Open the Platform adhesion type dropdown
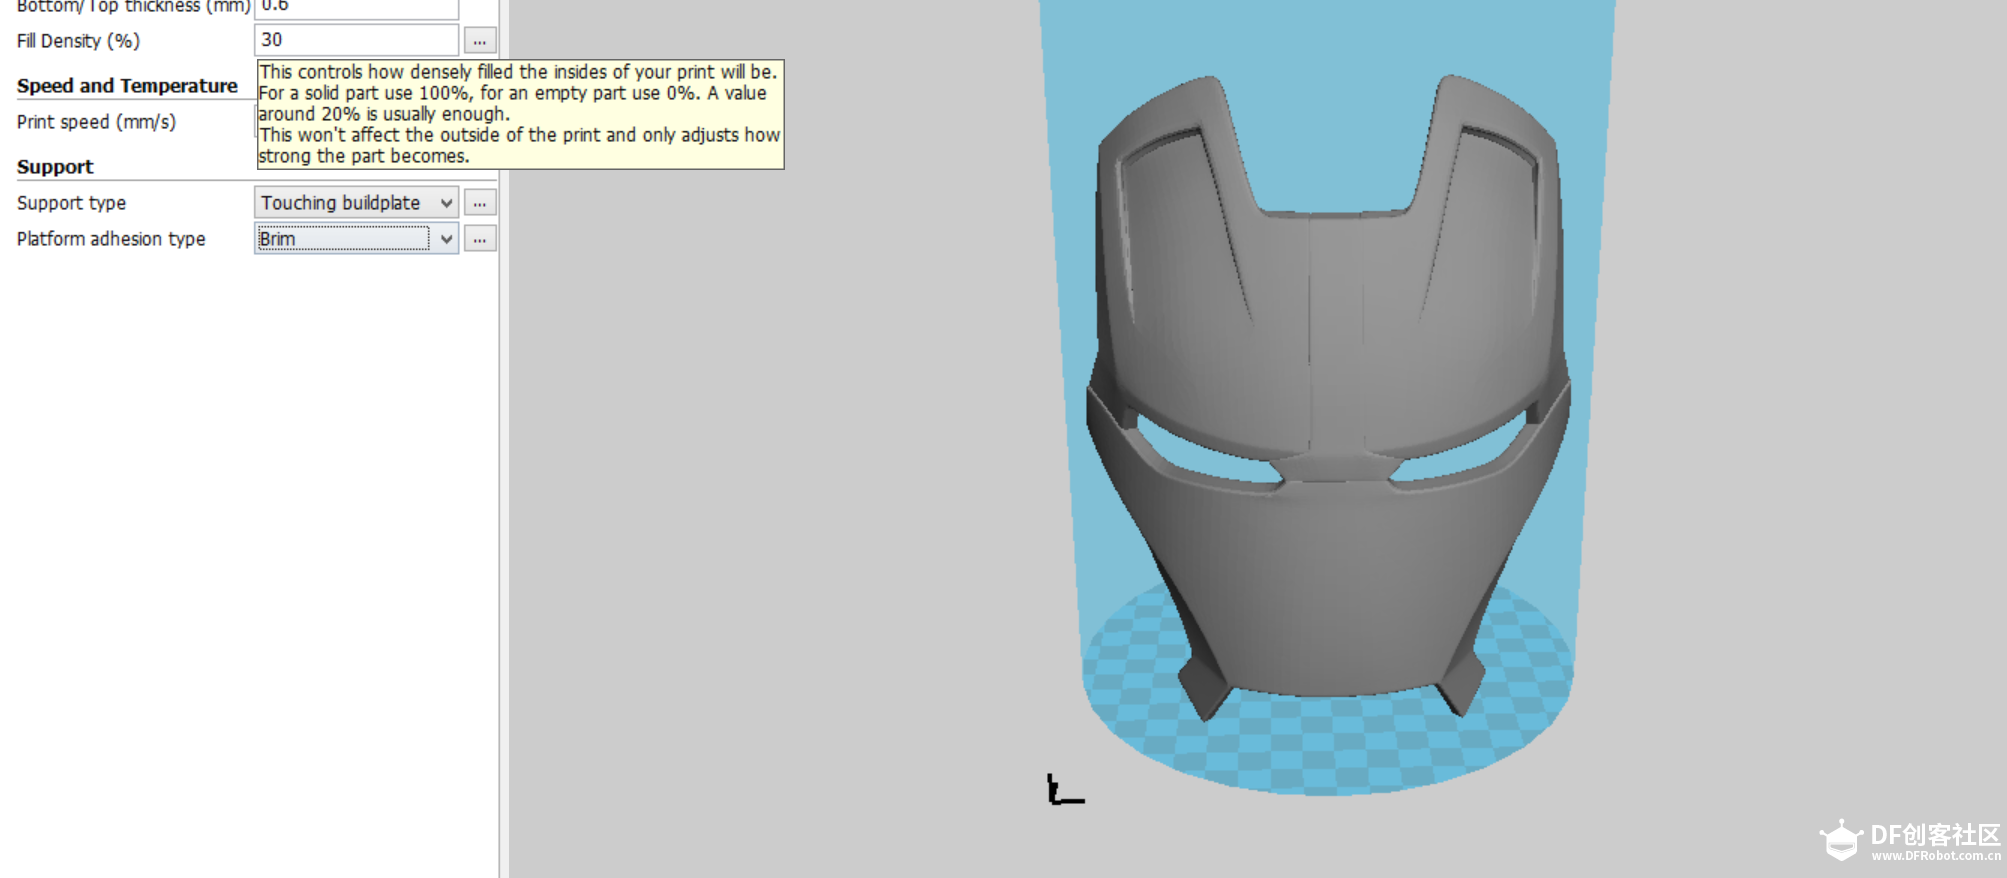Screen dimensions: 2007x878 tap(356, 239)
